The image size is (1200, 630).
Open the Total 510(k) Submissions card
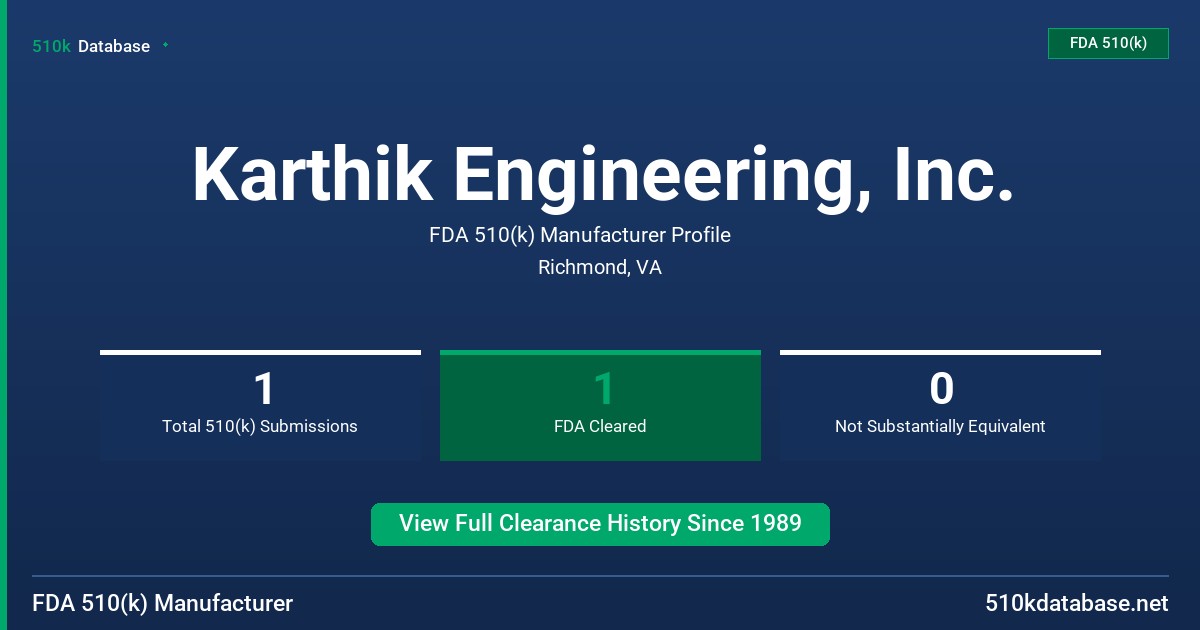(260, 405)
